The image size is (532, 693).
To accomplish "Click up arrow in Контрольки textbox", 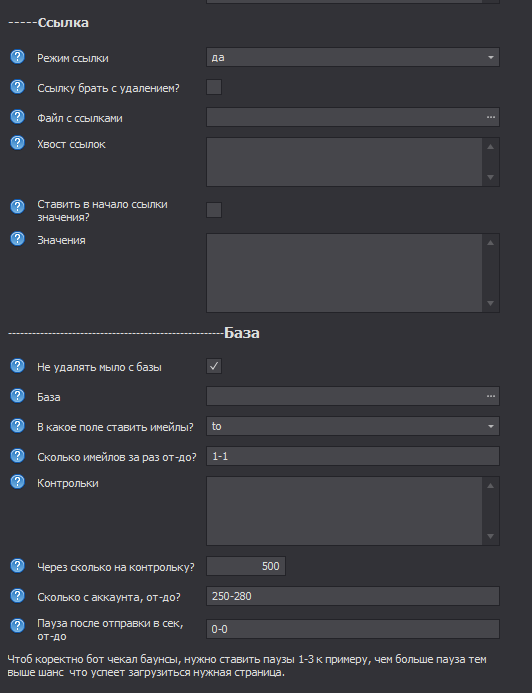I will tap(490, 486).
